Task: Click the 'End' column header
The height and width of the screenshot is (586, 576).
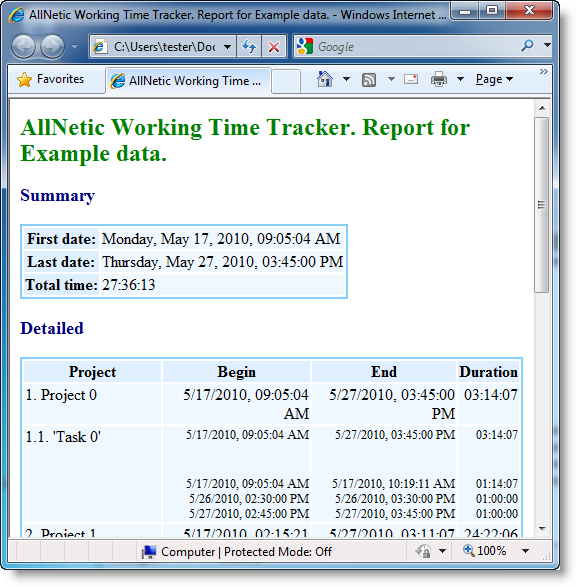Action: point(384,372)
